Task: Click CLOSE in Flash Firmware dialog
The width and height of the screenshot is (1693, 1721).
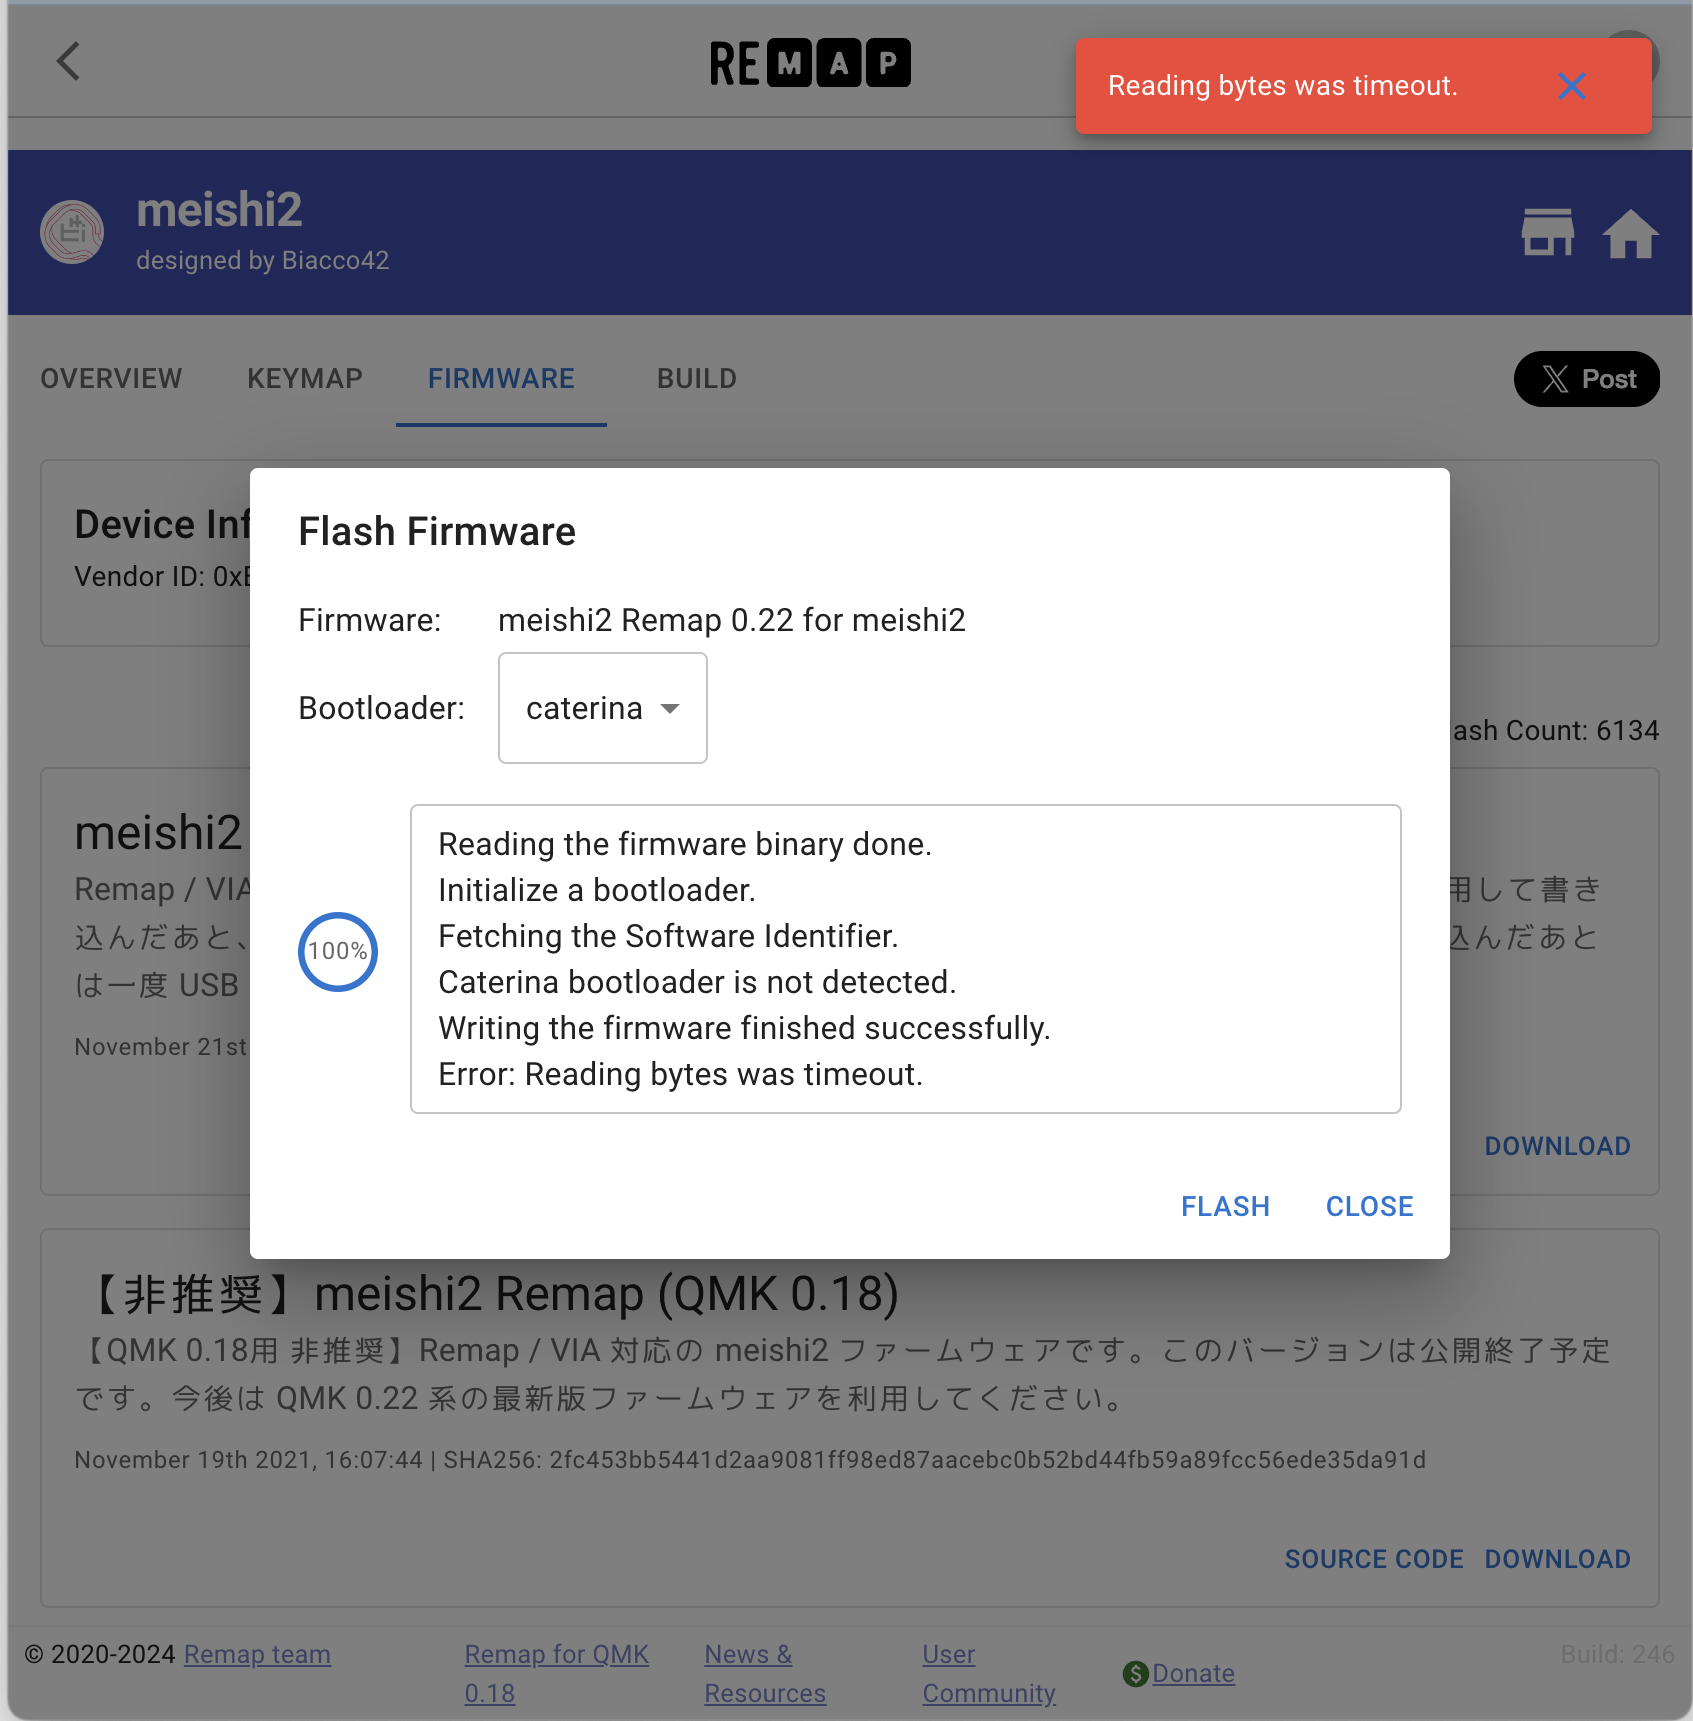Action: [x=1369, y=1206]
